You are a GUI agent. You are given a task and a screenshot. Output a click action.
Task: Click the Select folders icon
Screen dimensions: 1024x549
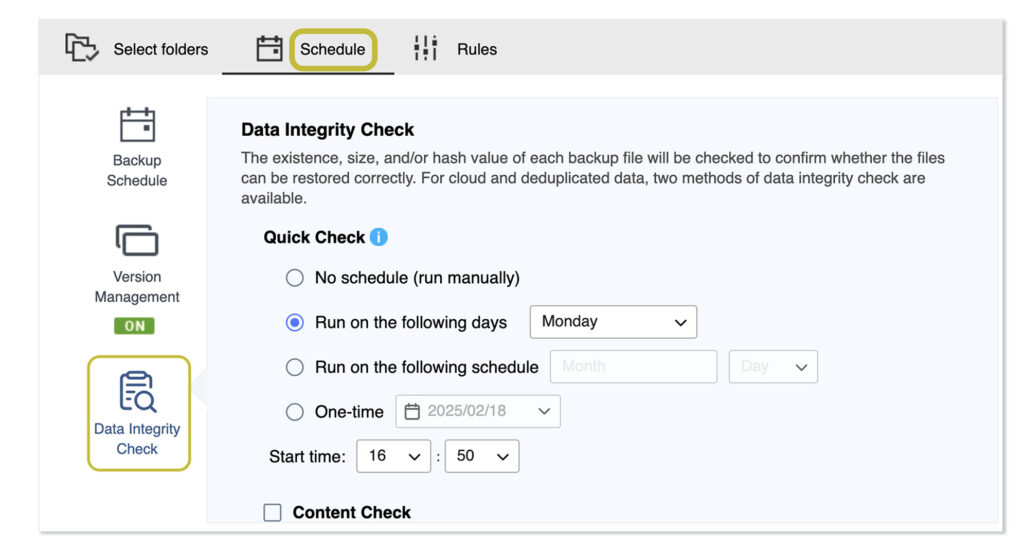tap(82, 48)
